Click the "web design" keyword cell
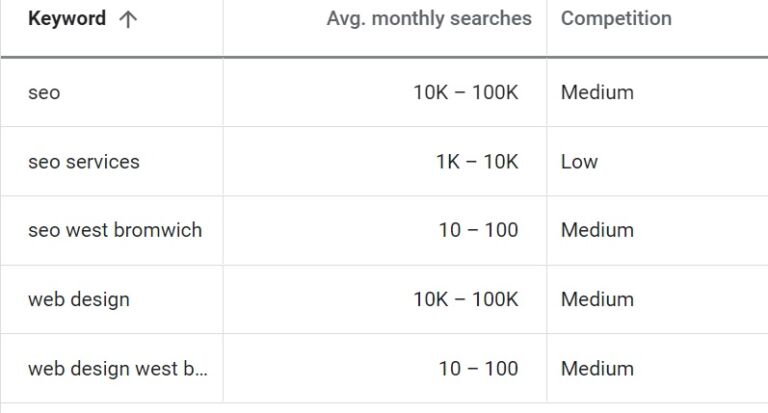768x413 pixels. [79, 299]
